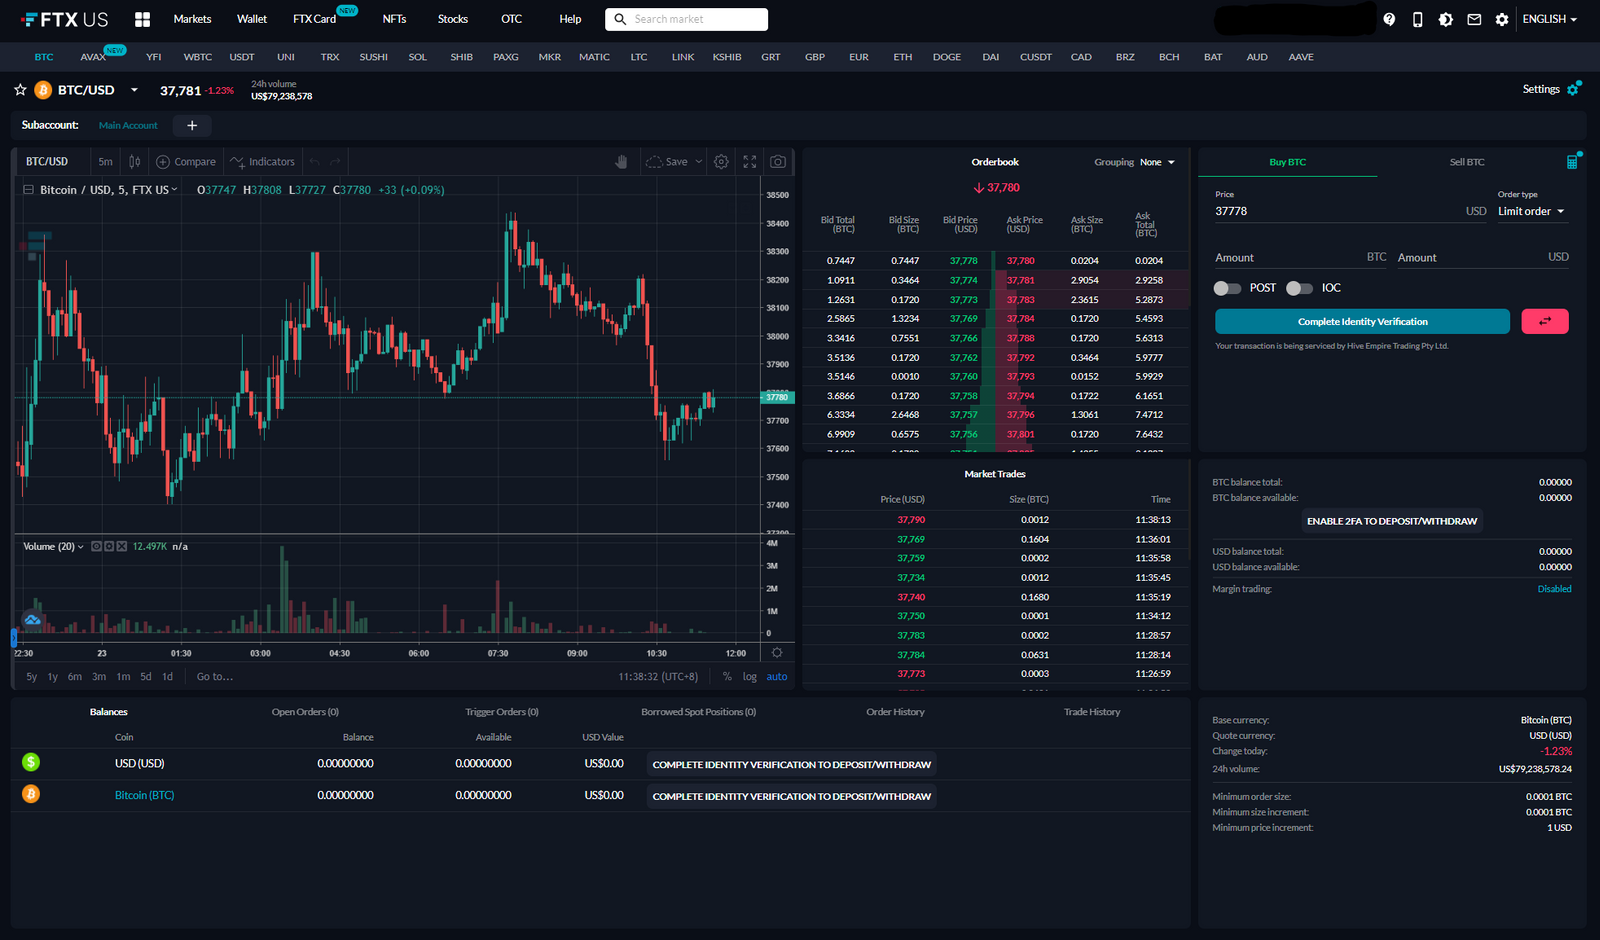This screenshot has width=1600, height=940.
Task: Click the Amount BTC input field
Action: click(1301, 258)
